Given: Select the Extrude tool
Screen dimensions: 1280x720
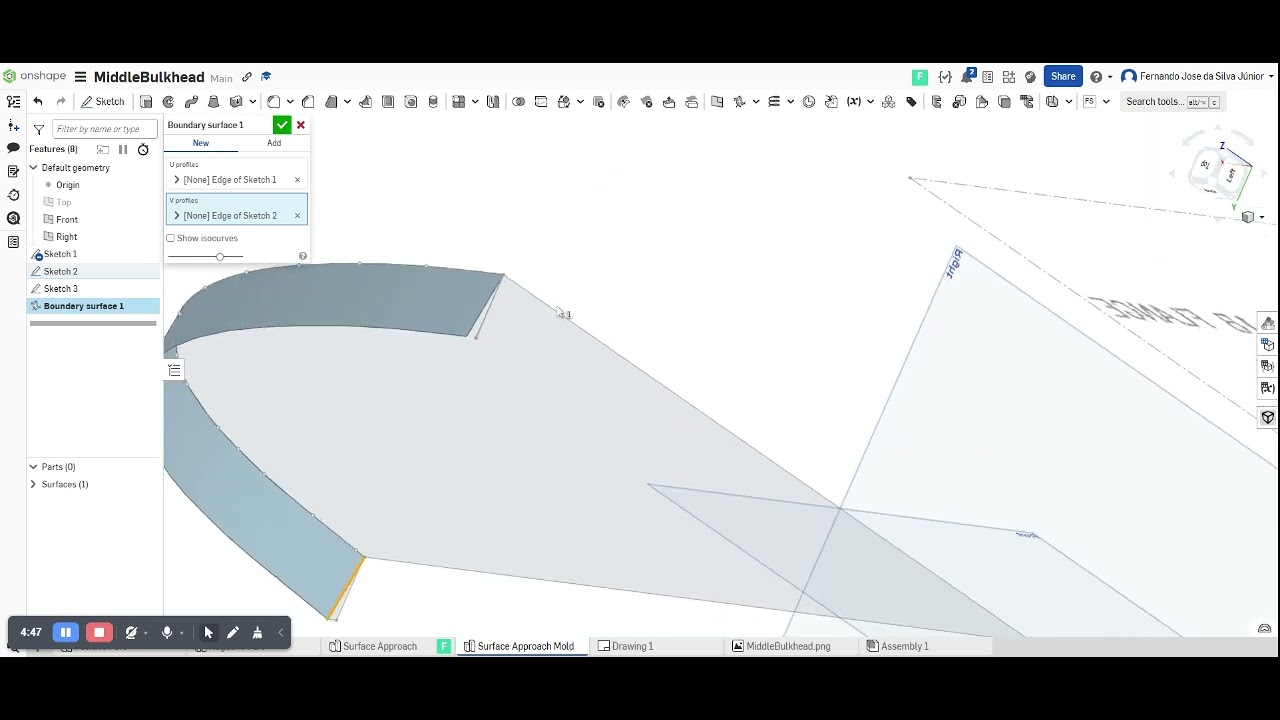Looking at the screenshot, I should coord(146,102).
